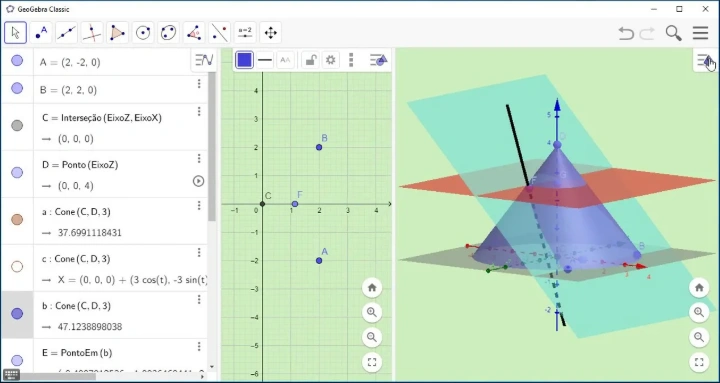Toggle visibility of cone b

click(x=17, y=314)
